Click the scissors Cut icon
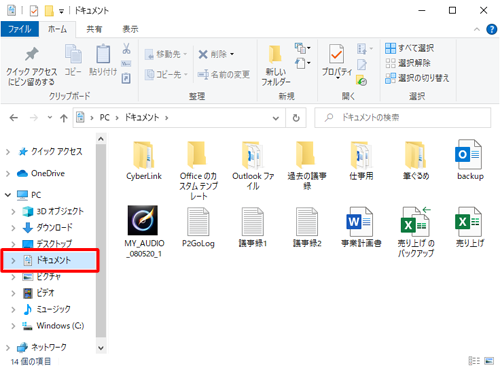 point(126,49)
